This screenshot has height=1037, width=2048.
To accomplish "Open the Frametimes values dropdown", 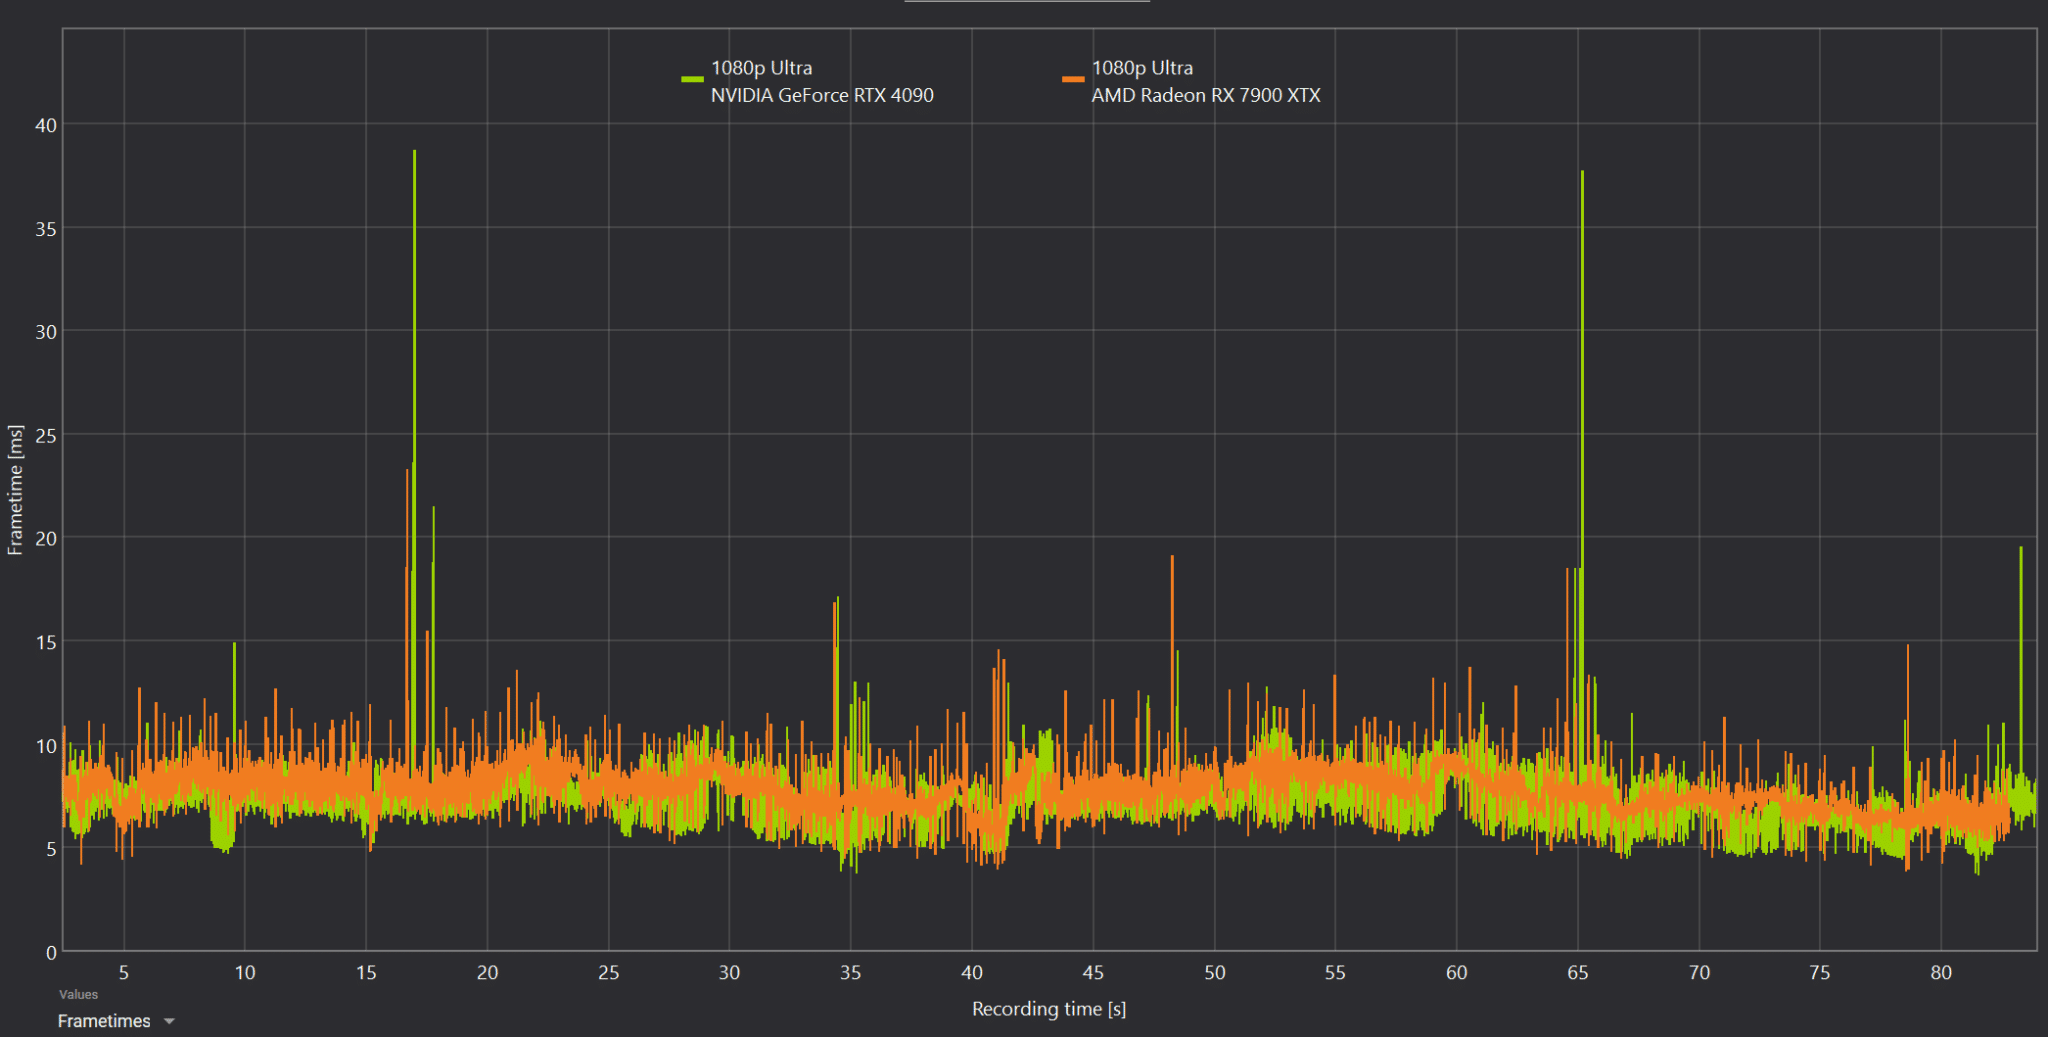I will point(116,1021).
